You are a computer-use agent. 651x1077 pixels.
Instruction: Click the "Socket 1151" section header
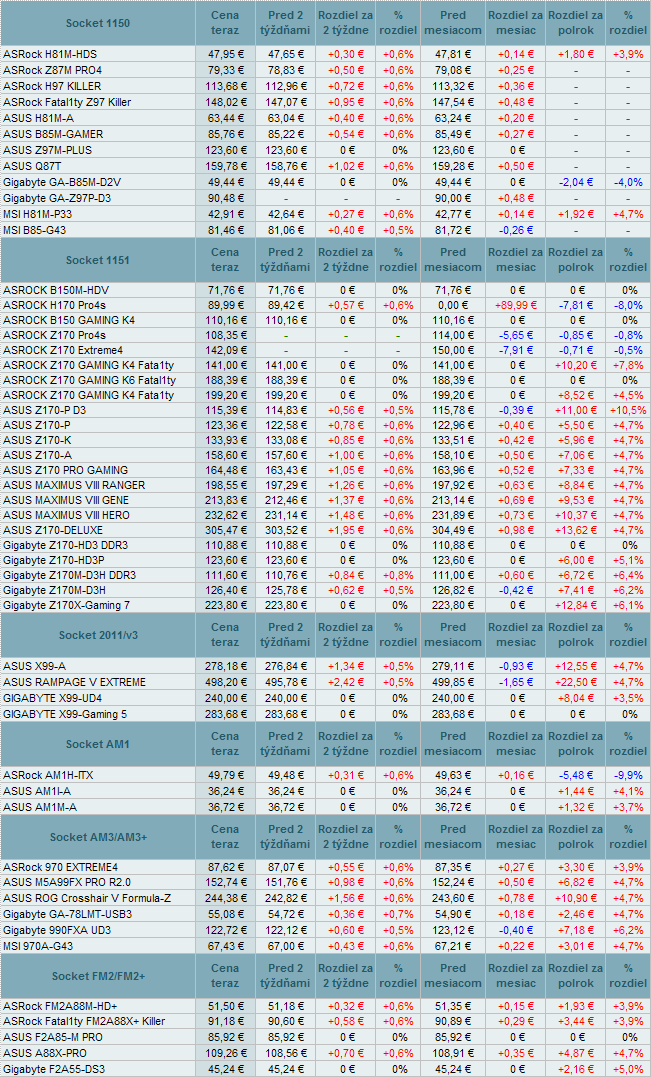(x=98, y=260)
